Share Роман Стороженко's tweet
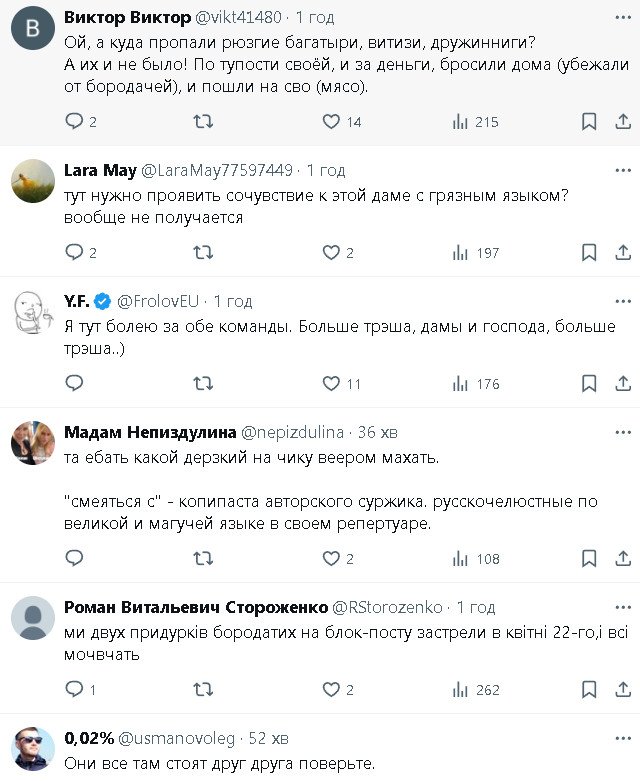Viewport: 640px width, 781px height. point(618,689)
